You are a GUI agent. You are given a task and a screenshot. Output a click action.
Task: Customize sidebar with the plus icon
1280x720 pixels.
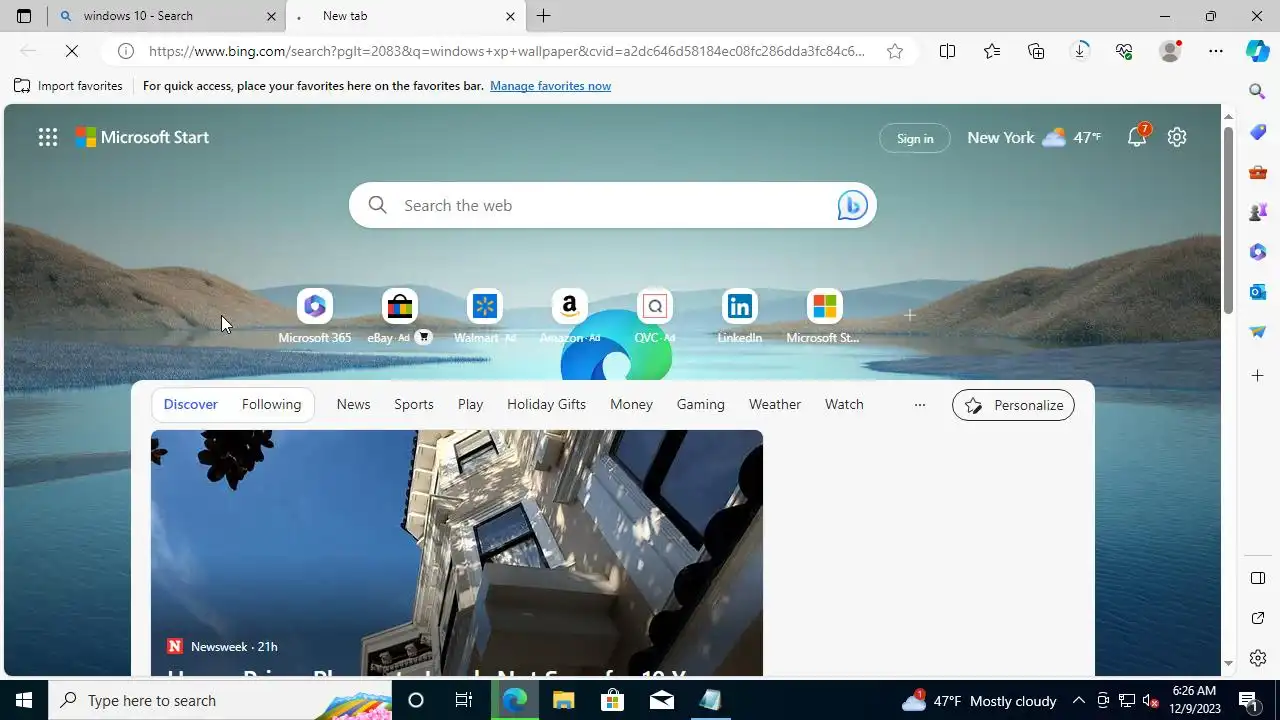(1258, 376)
